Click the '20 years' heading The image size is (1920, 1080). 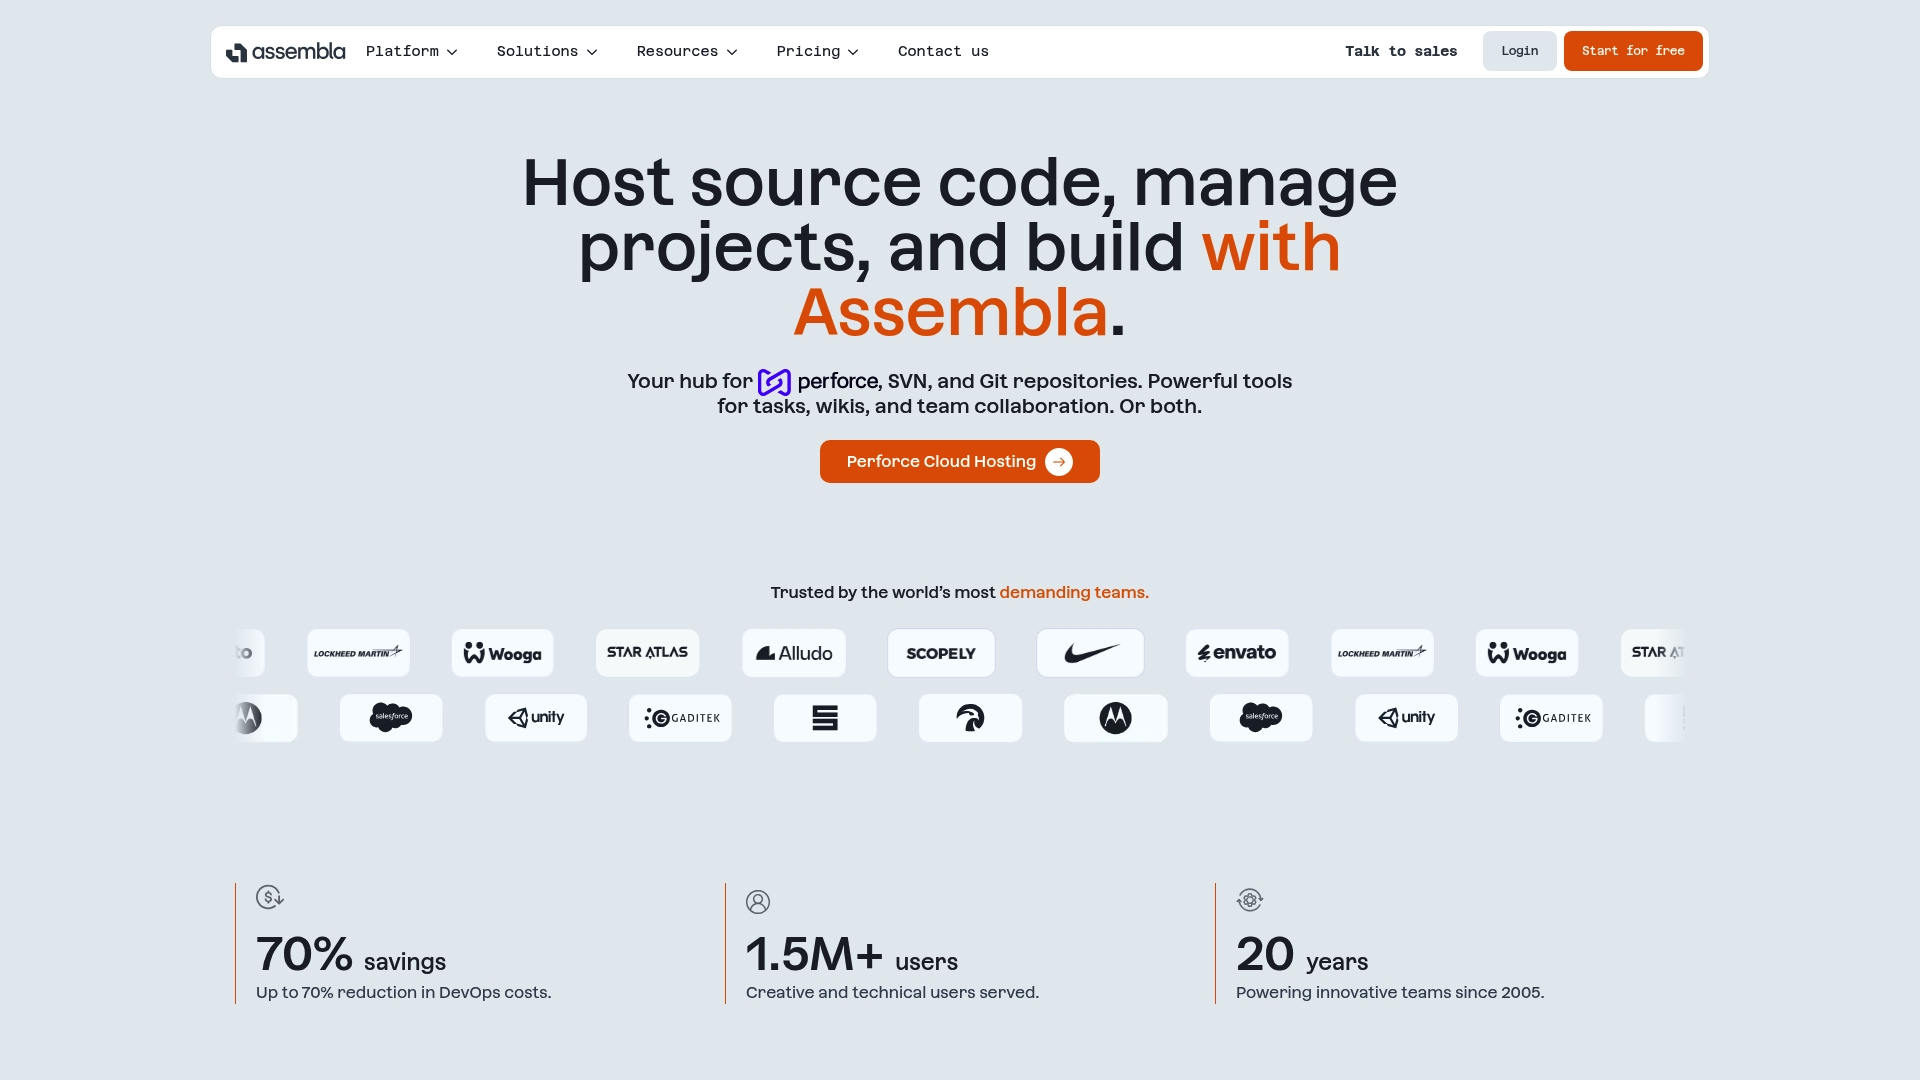pos(1302,954)
